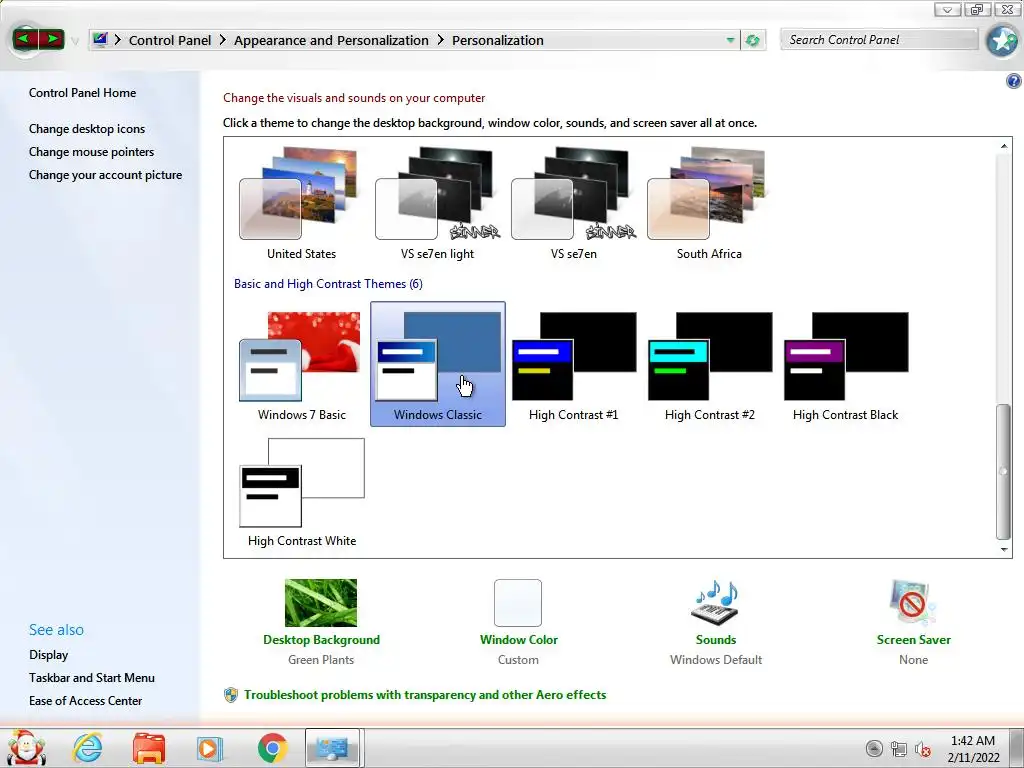This screenshot has width=1024, height=768.
Task: Select the United States theme thumbnail
Action: [x=301, y=203]
